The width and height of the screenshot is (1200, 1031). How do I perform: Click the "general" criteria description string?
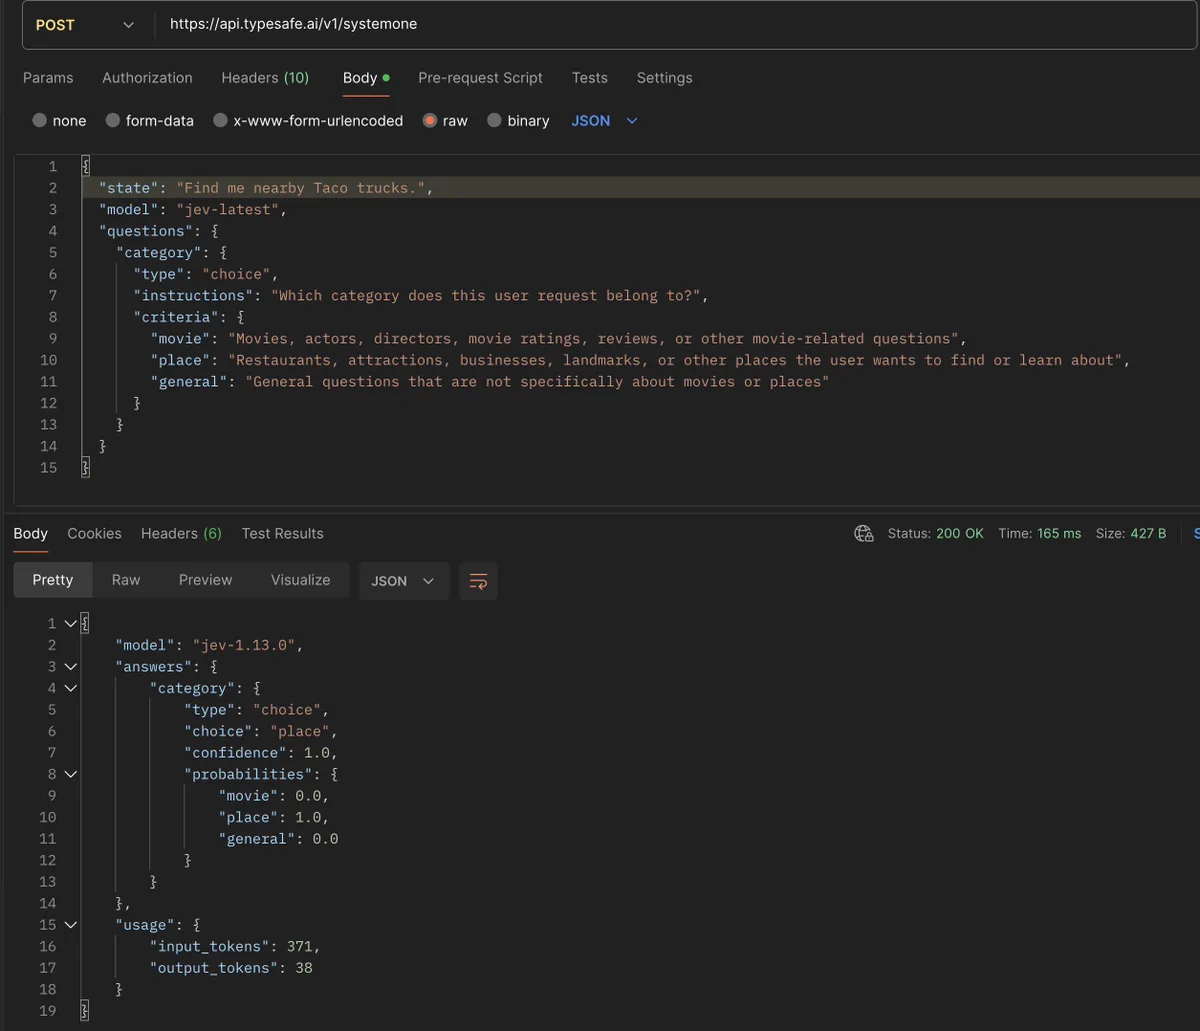537,382
